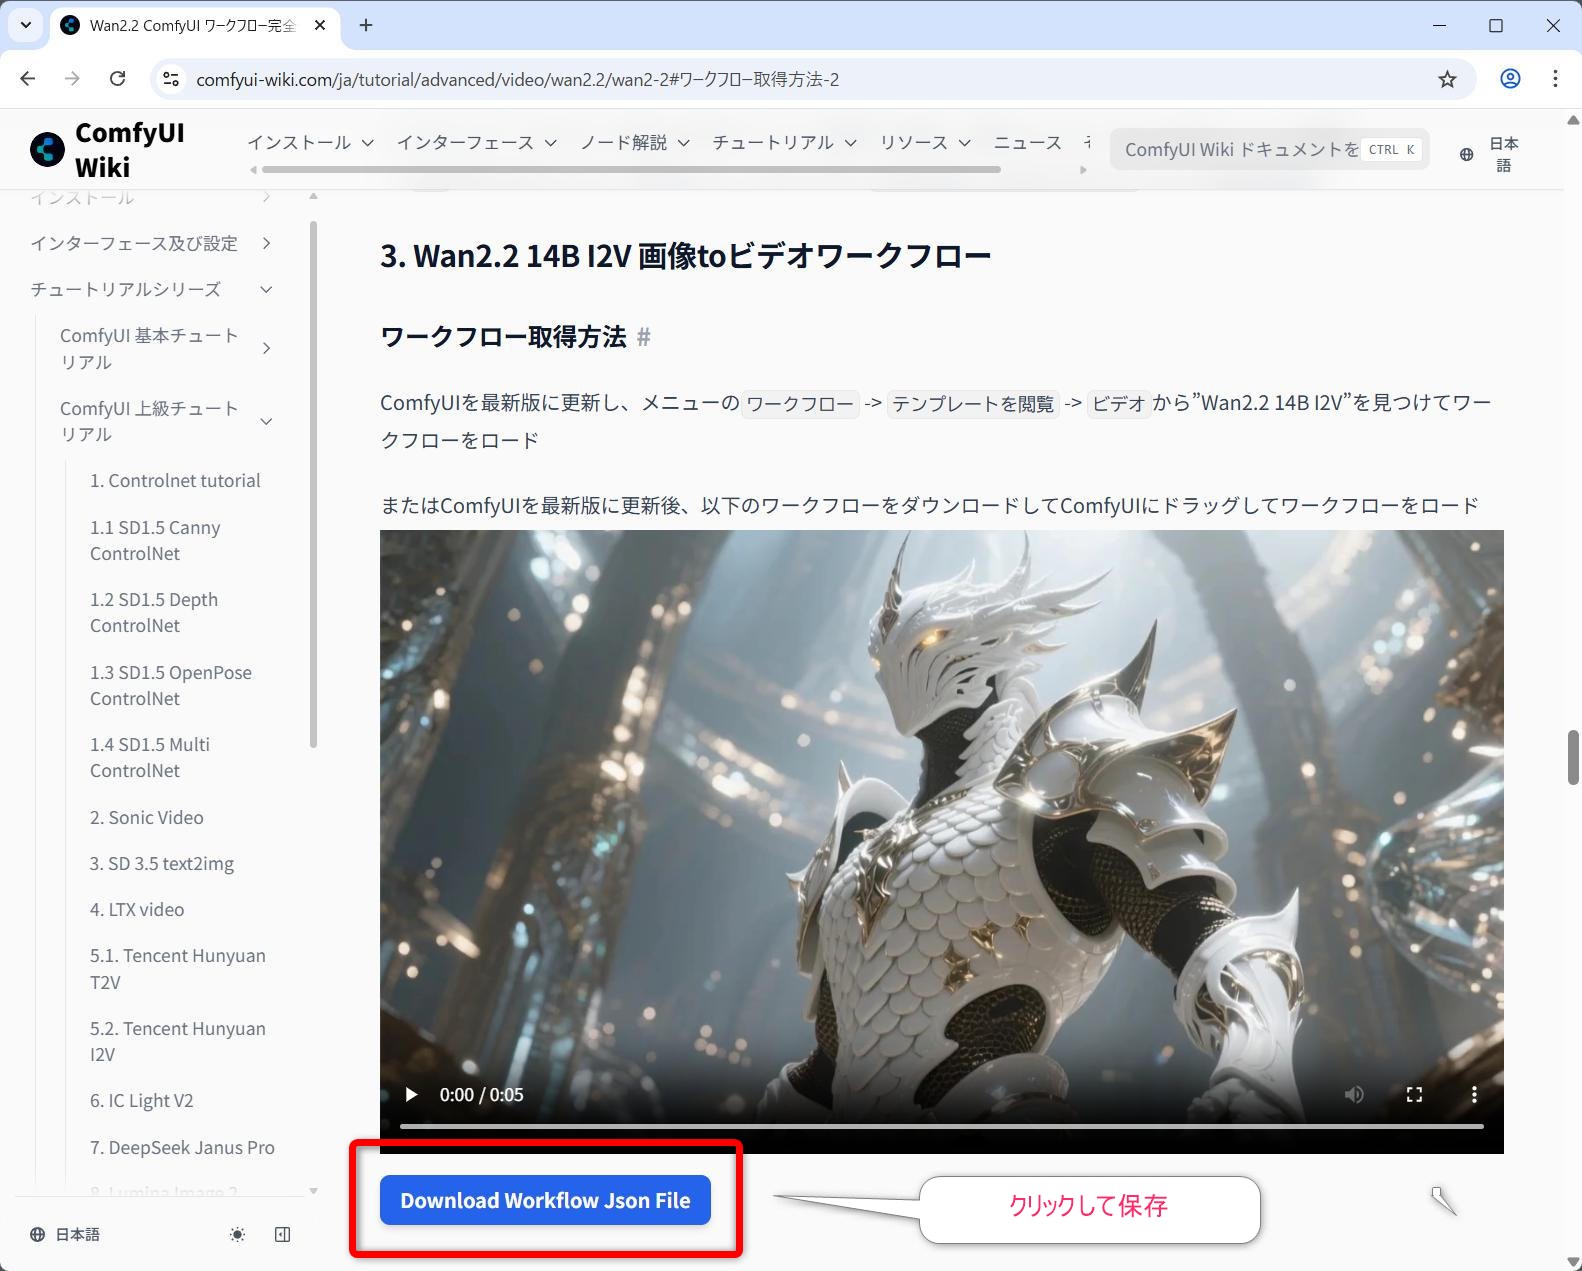The image size is (1582, 1271).
Task: Collapse チュートリアルシリーズ sidebar section
Action: [x=151, y=289]
